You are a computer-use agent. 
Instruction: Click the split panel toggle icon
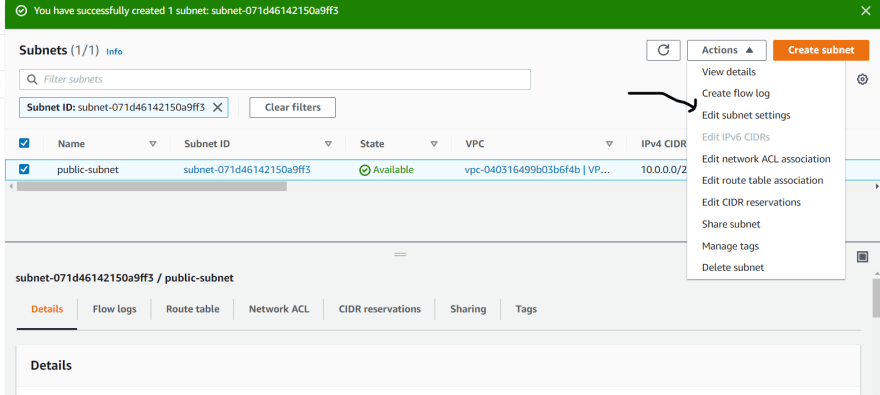[863, 256]
